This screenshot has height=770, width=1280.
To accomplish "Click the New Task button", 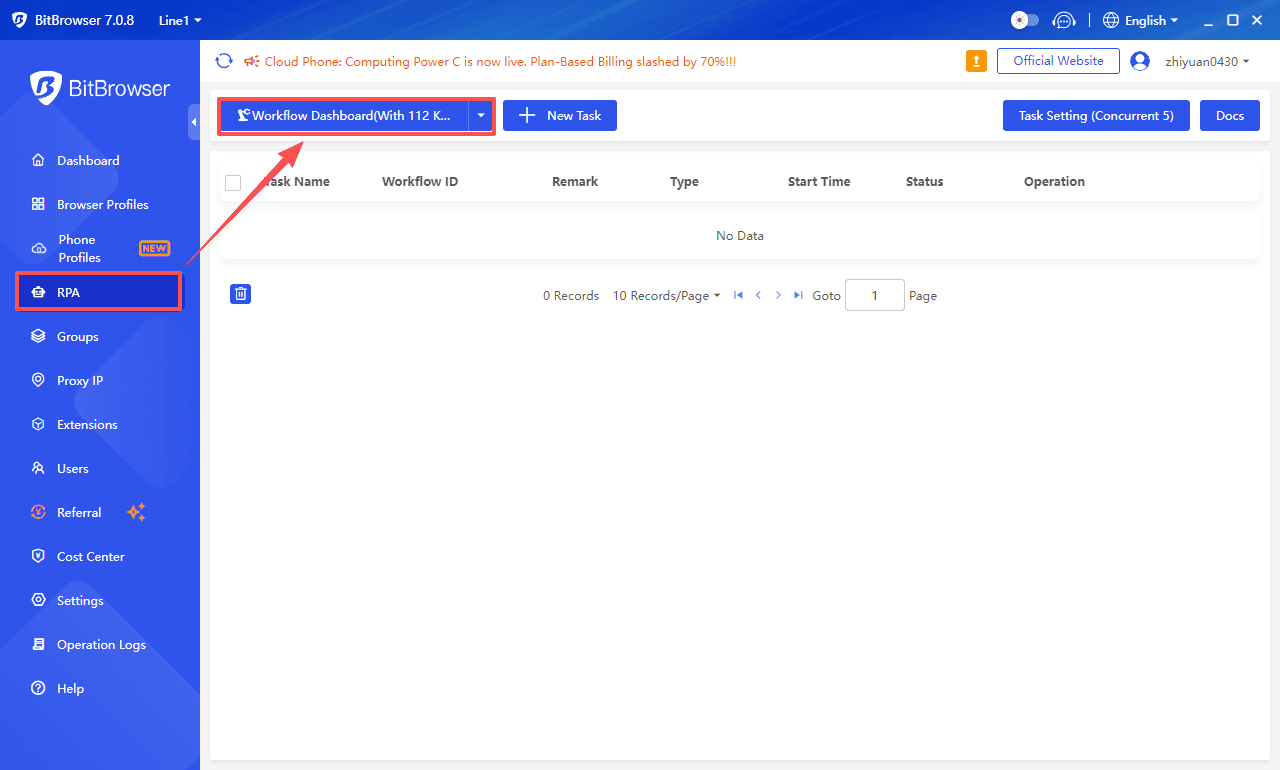I will (560, 116).
